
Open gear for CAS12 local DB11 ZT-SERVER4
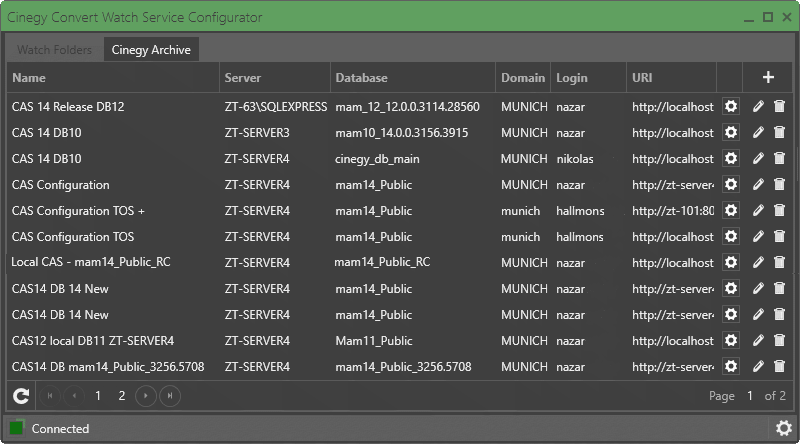point(731,340)
